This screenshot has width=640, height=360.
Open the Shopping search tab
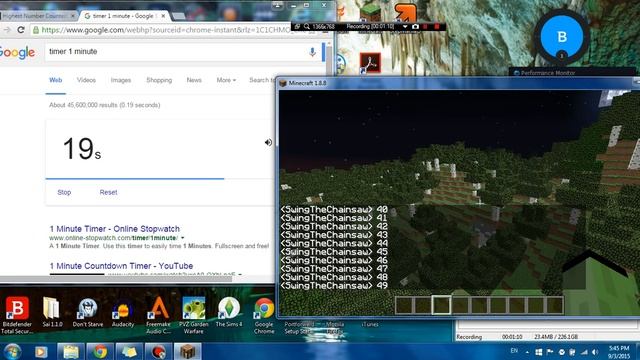click(x=159, y=80)
